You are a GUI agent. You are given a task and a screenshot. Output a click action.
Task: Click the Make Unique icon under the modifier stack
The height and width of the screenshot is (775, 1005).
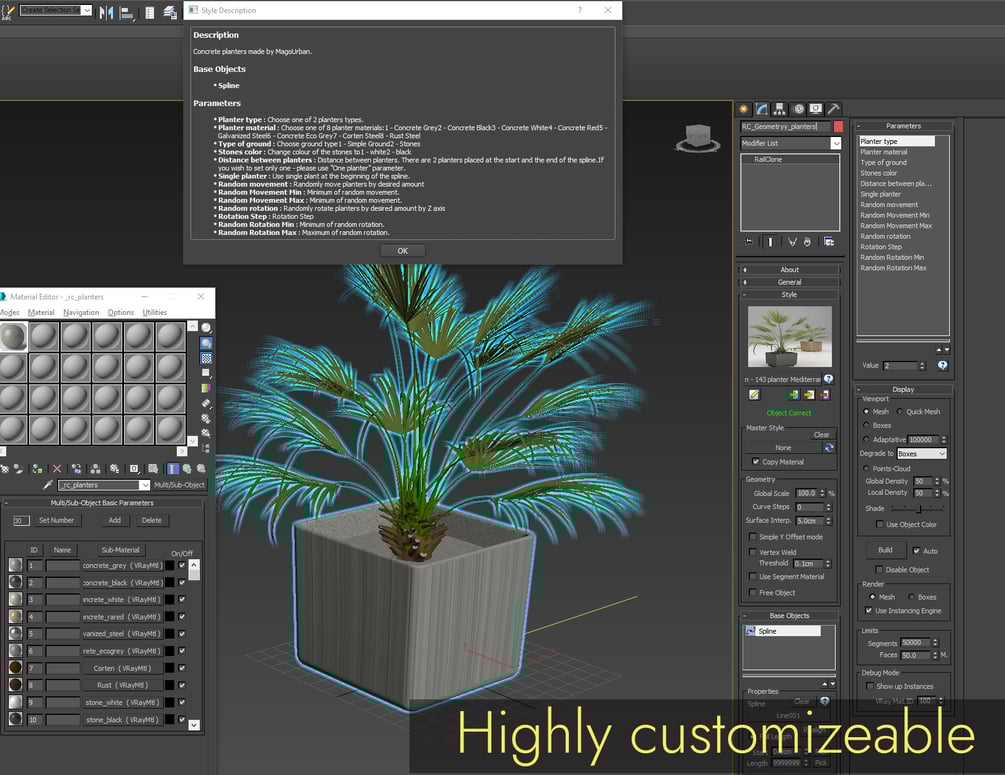tap(792, 242)
